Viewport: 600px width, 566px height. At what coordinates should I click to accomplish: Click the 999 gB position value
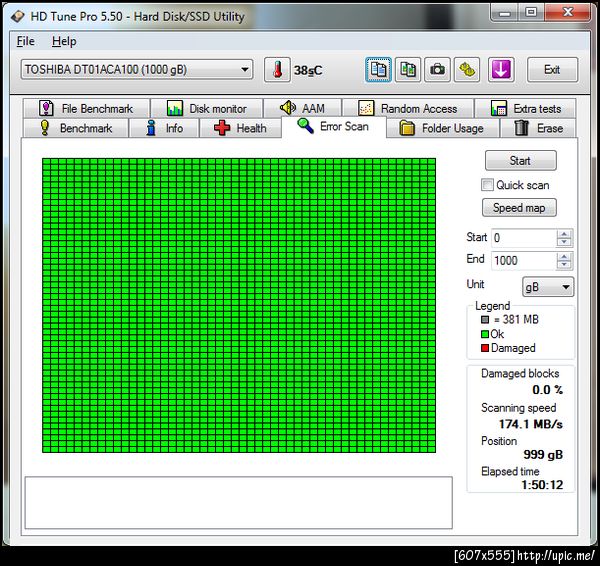point(543,455)
